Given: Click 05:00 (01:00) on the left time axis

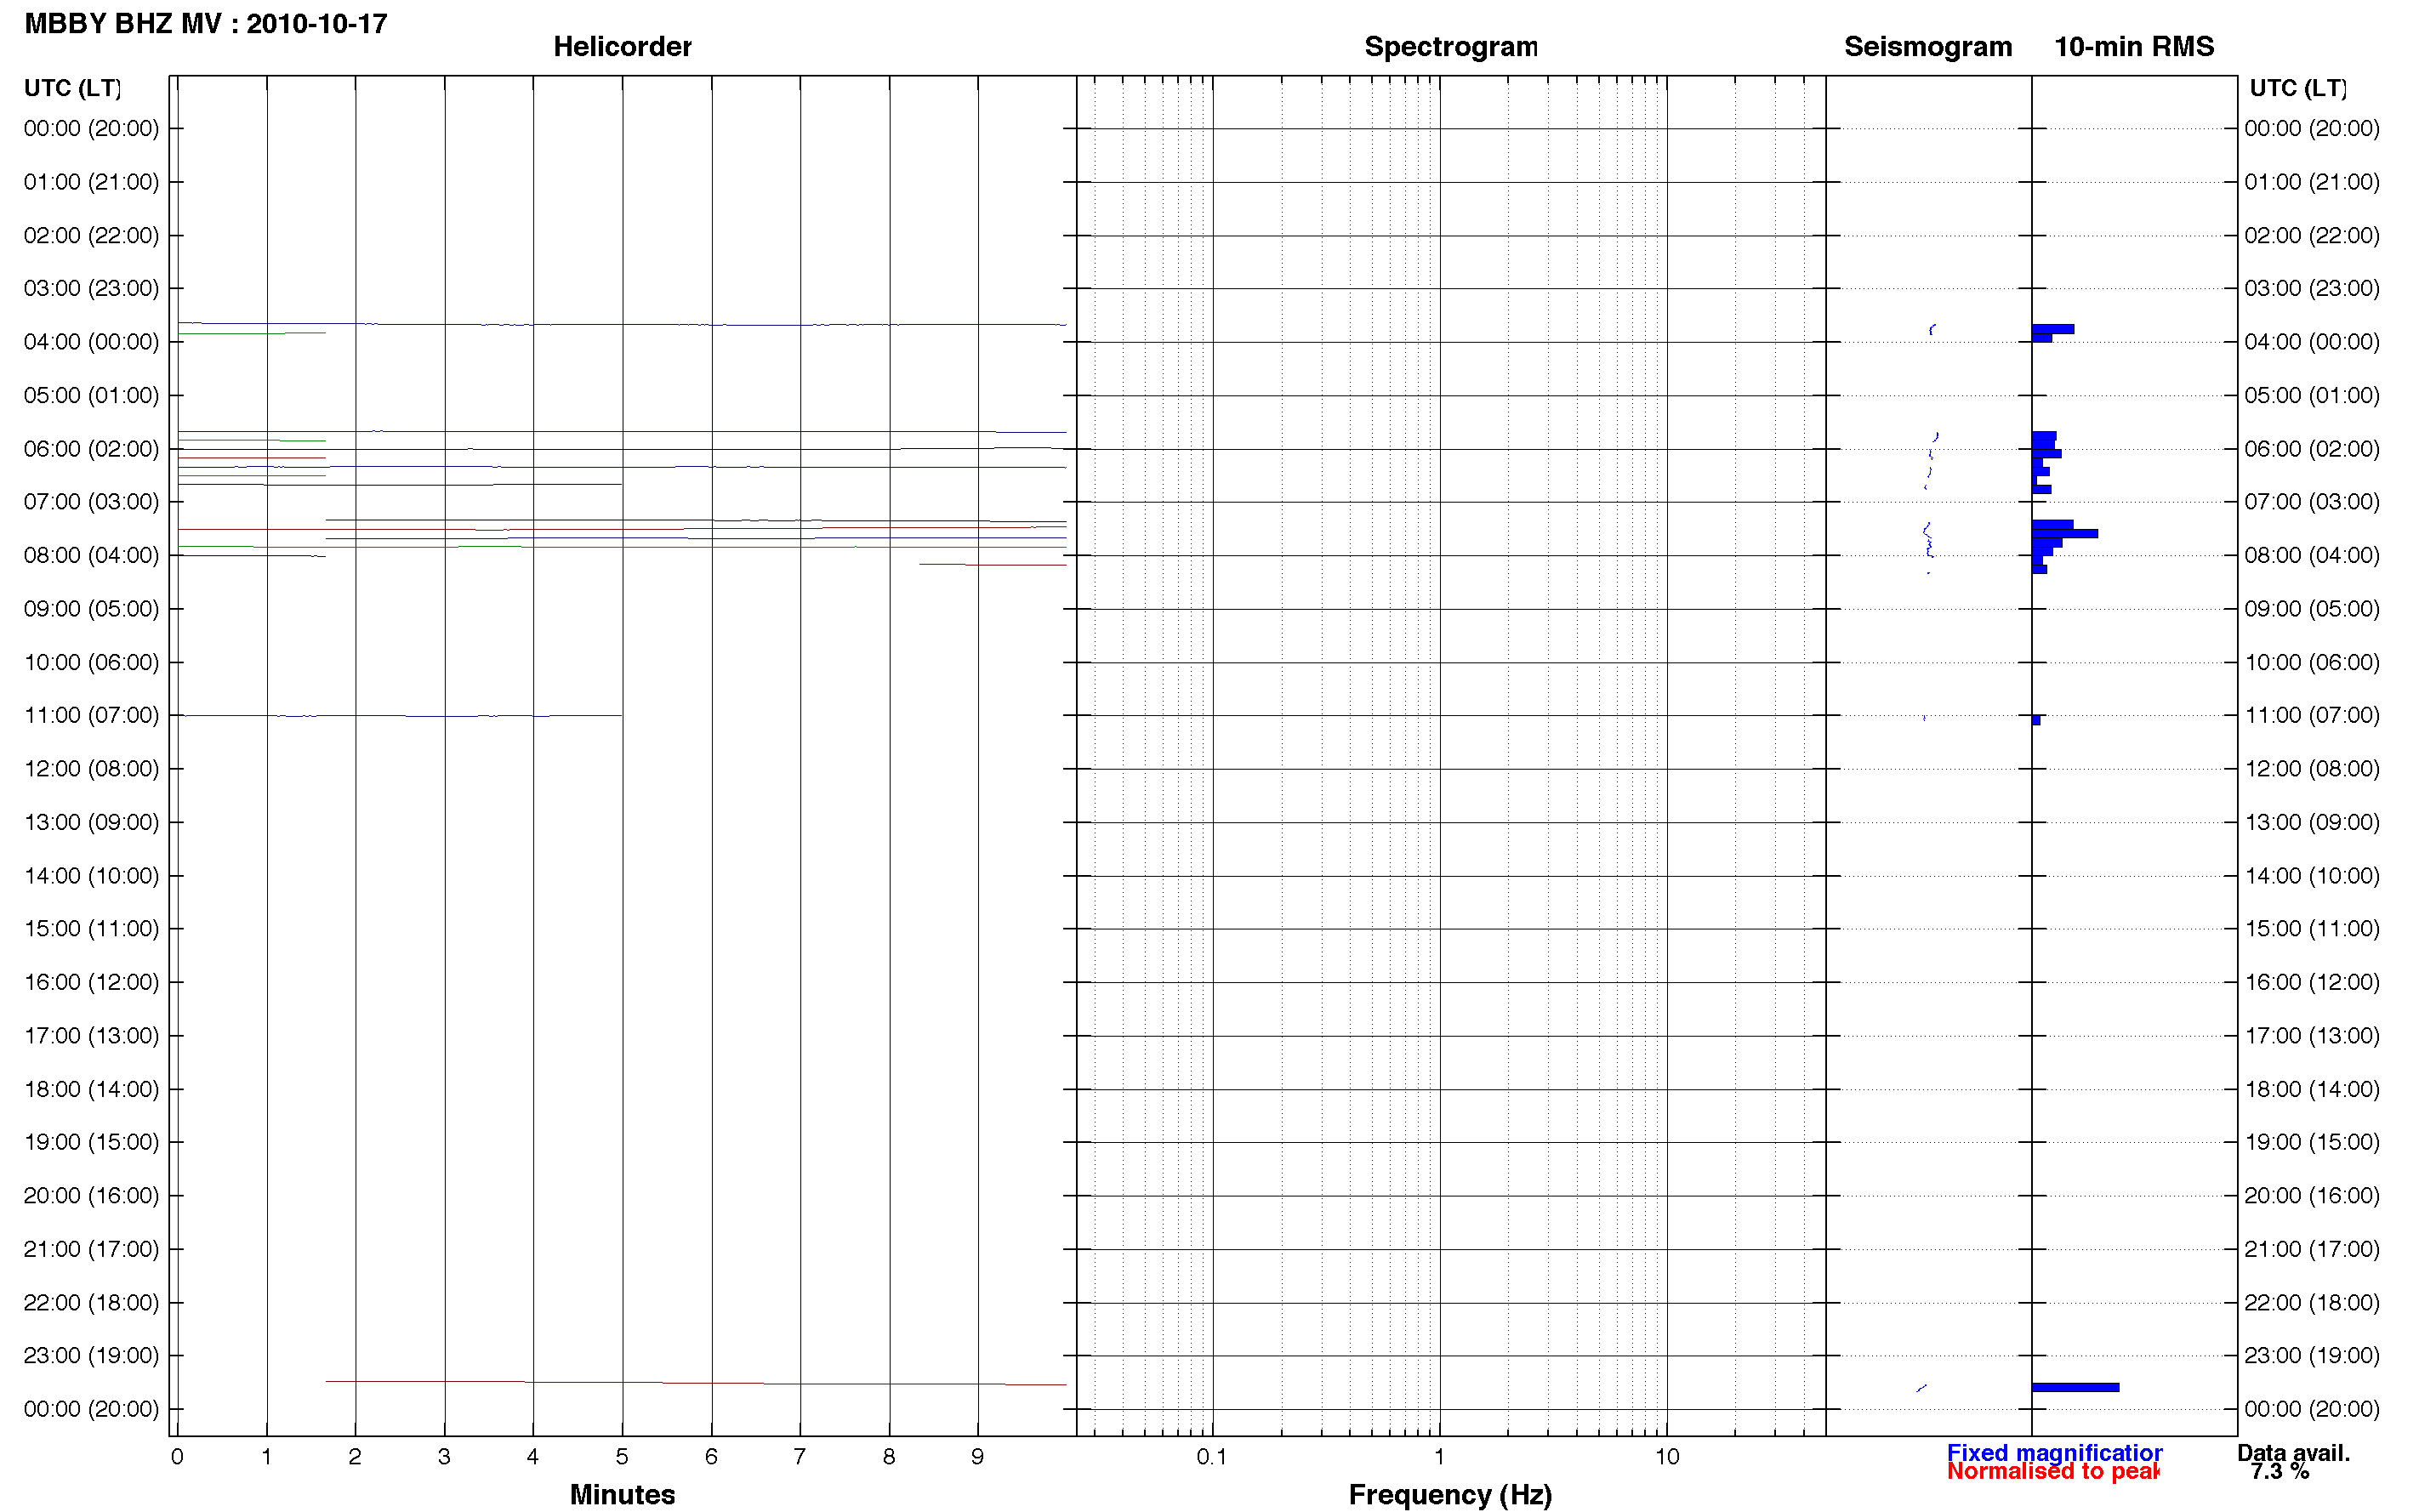Looking at the screenshot, I should point(91,395).
